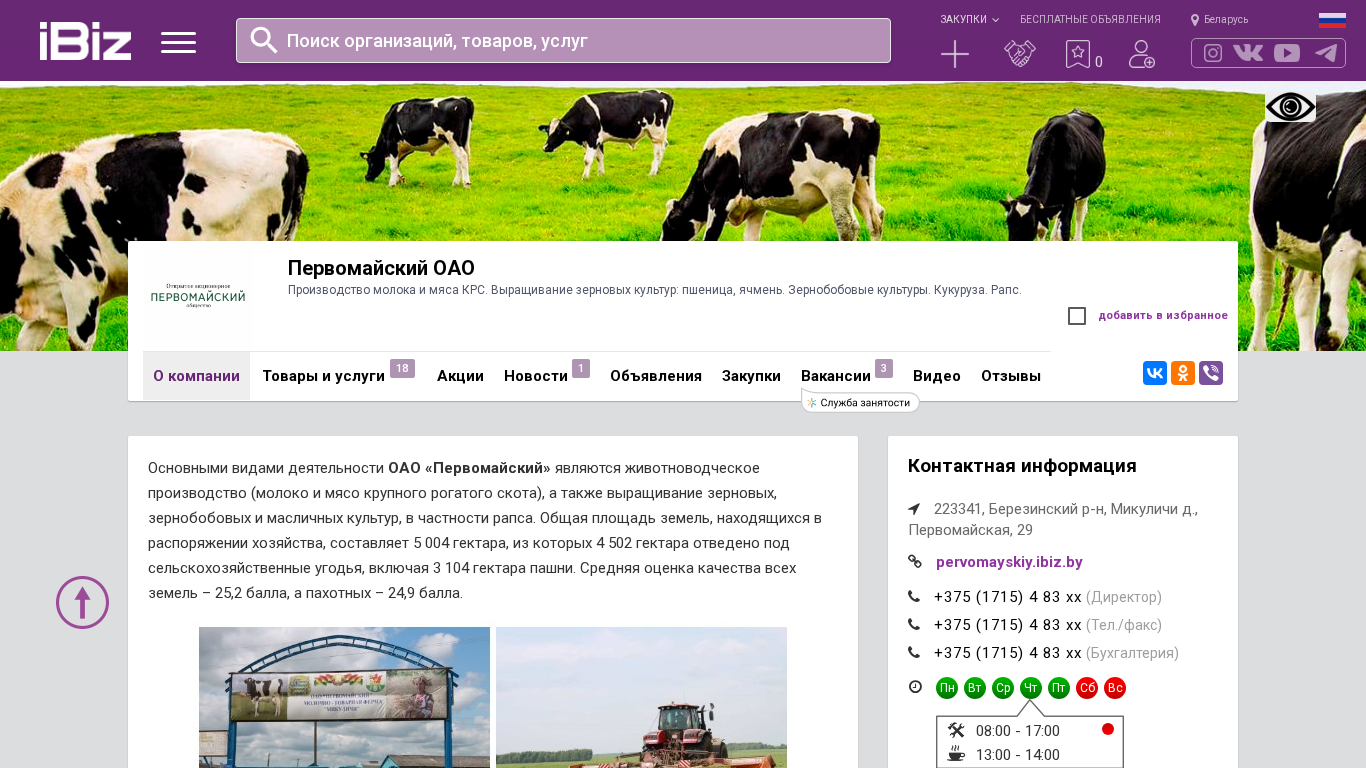Focus the search organizations input field
1366x768 pixels.
click(x=563, y=40)
